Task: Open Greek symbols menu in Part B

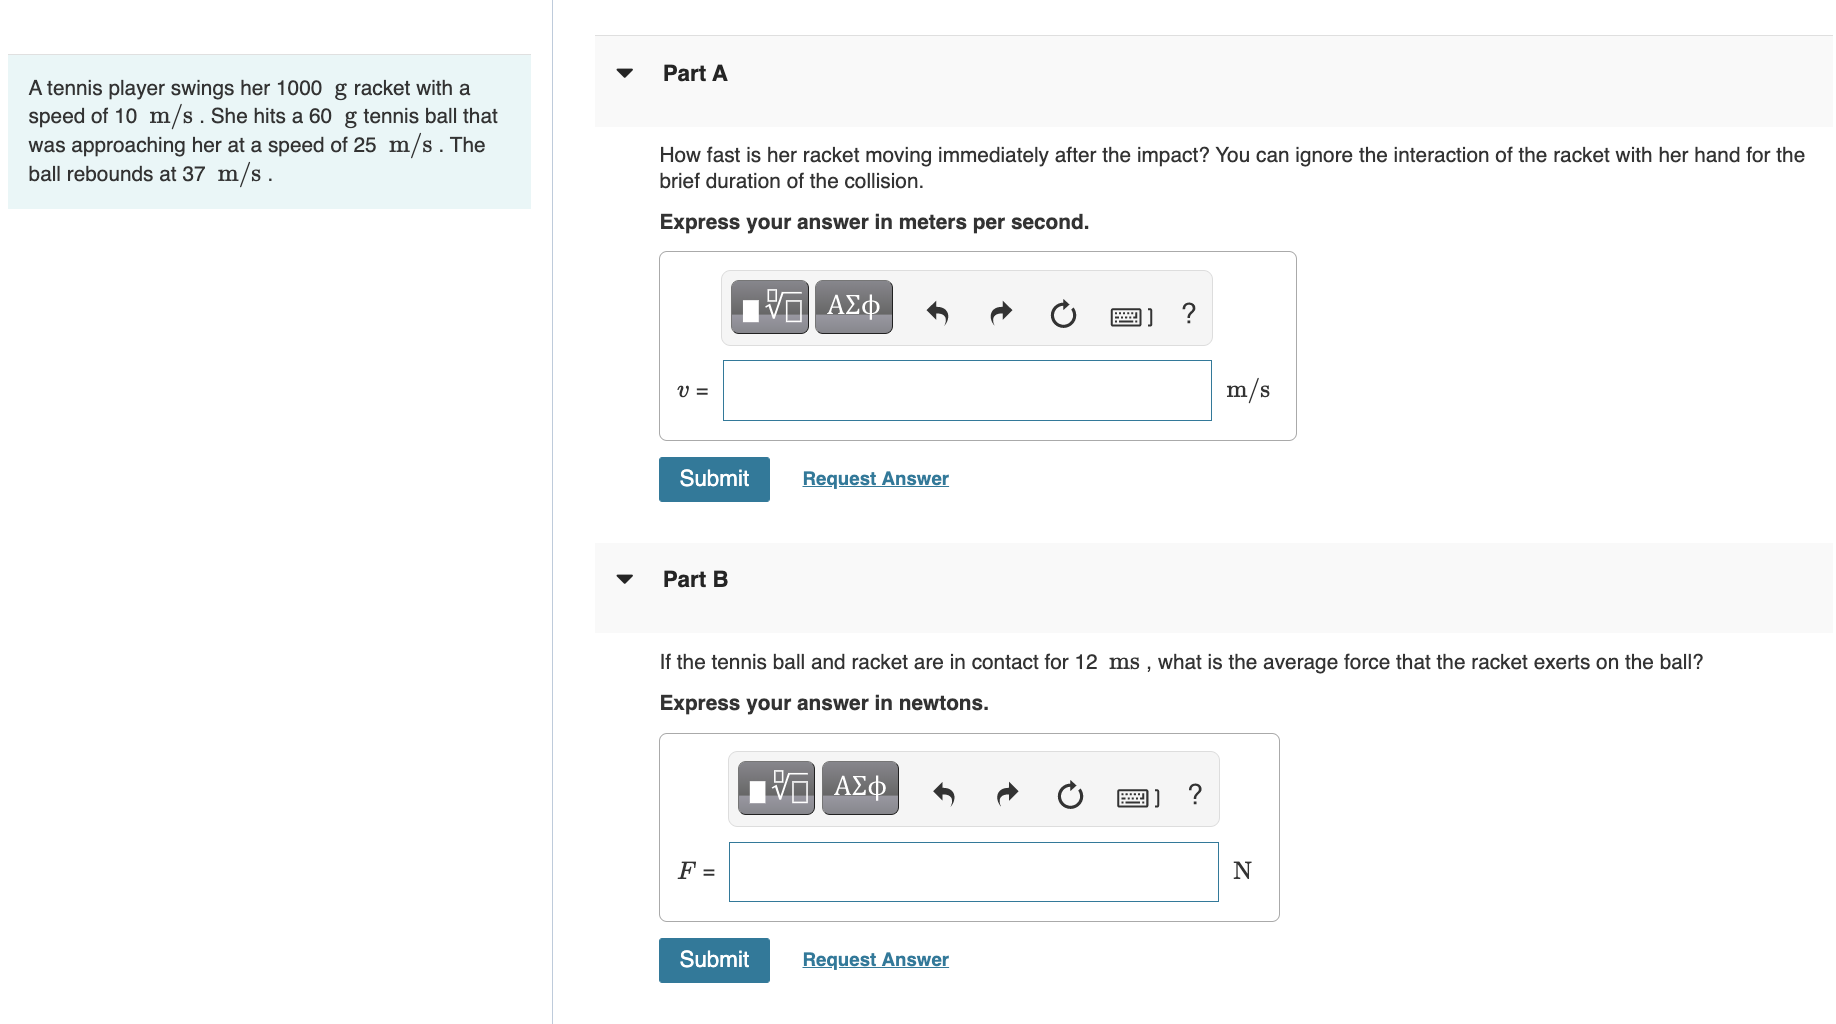Action: [861, 788]
